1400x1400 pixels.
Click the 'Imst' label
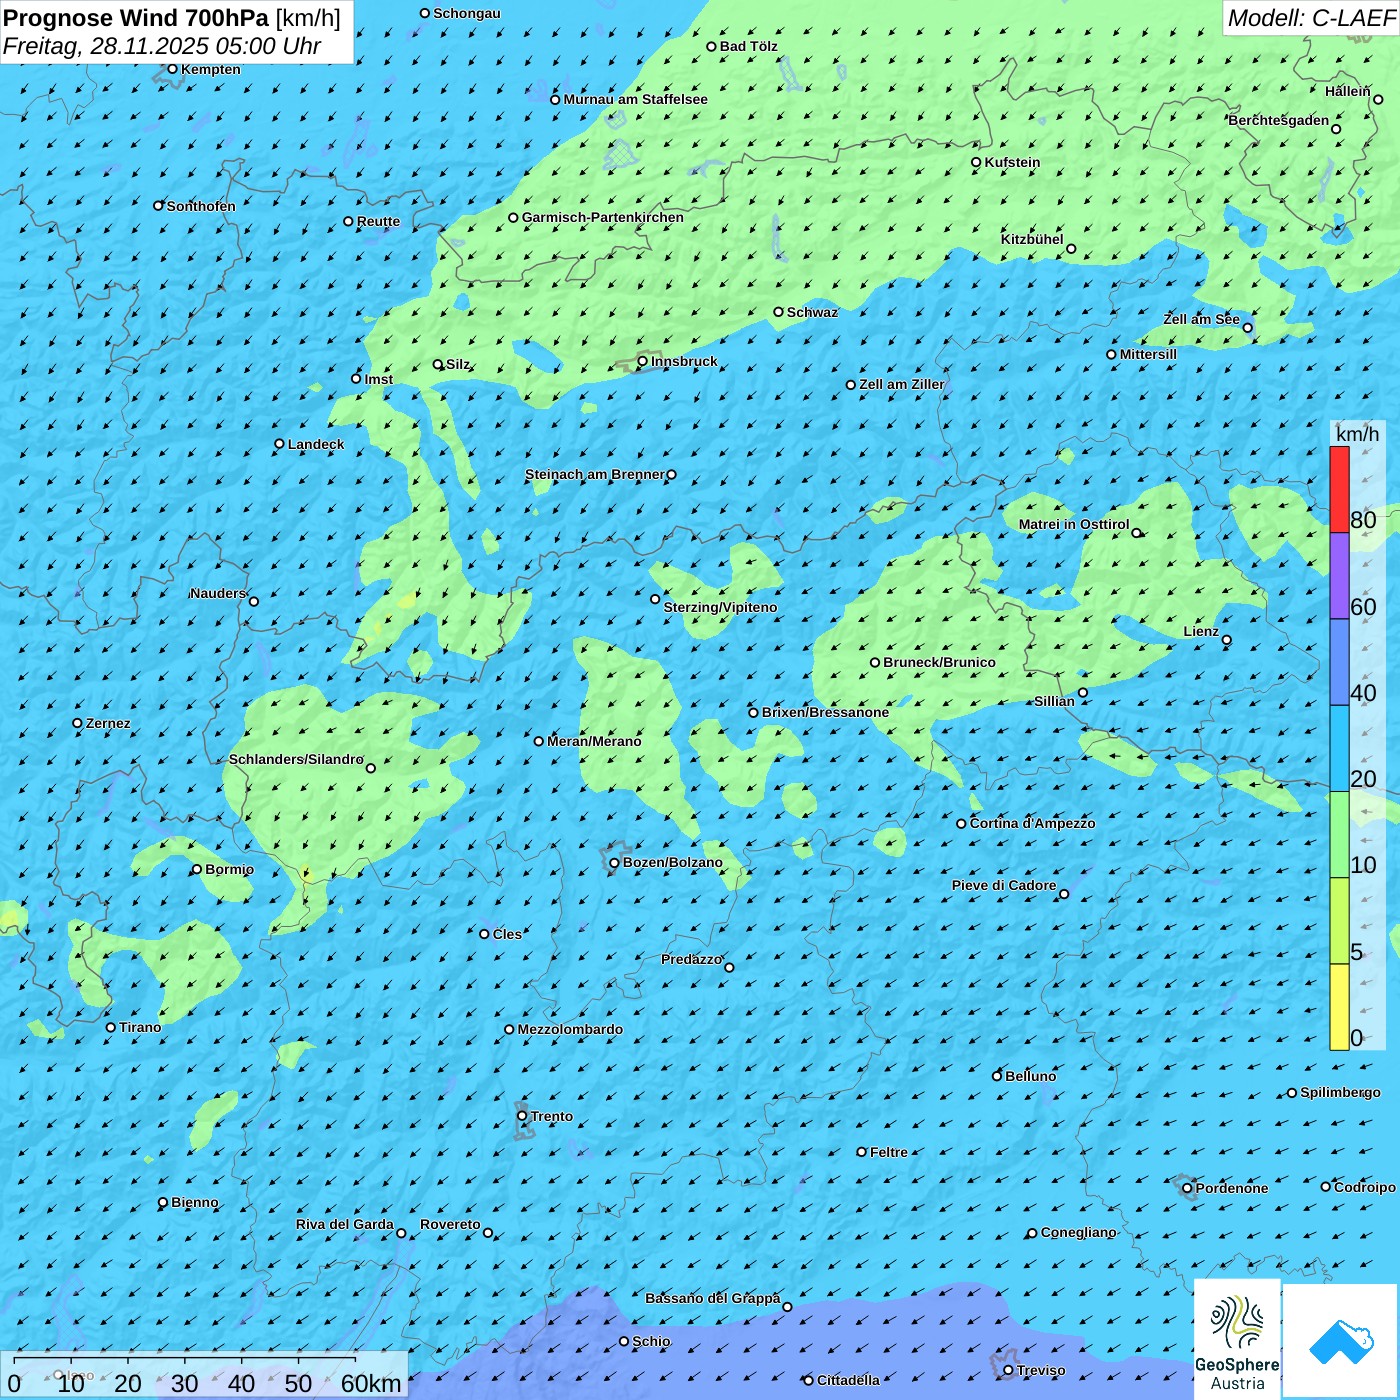378,379
